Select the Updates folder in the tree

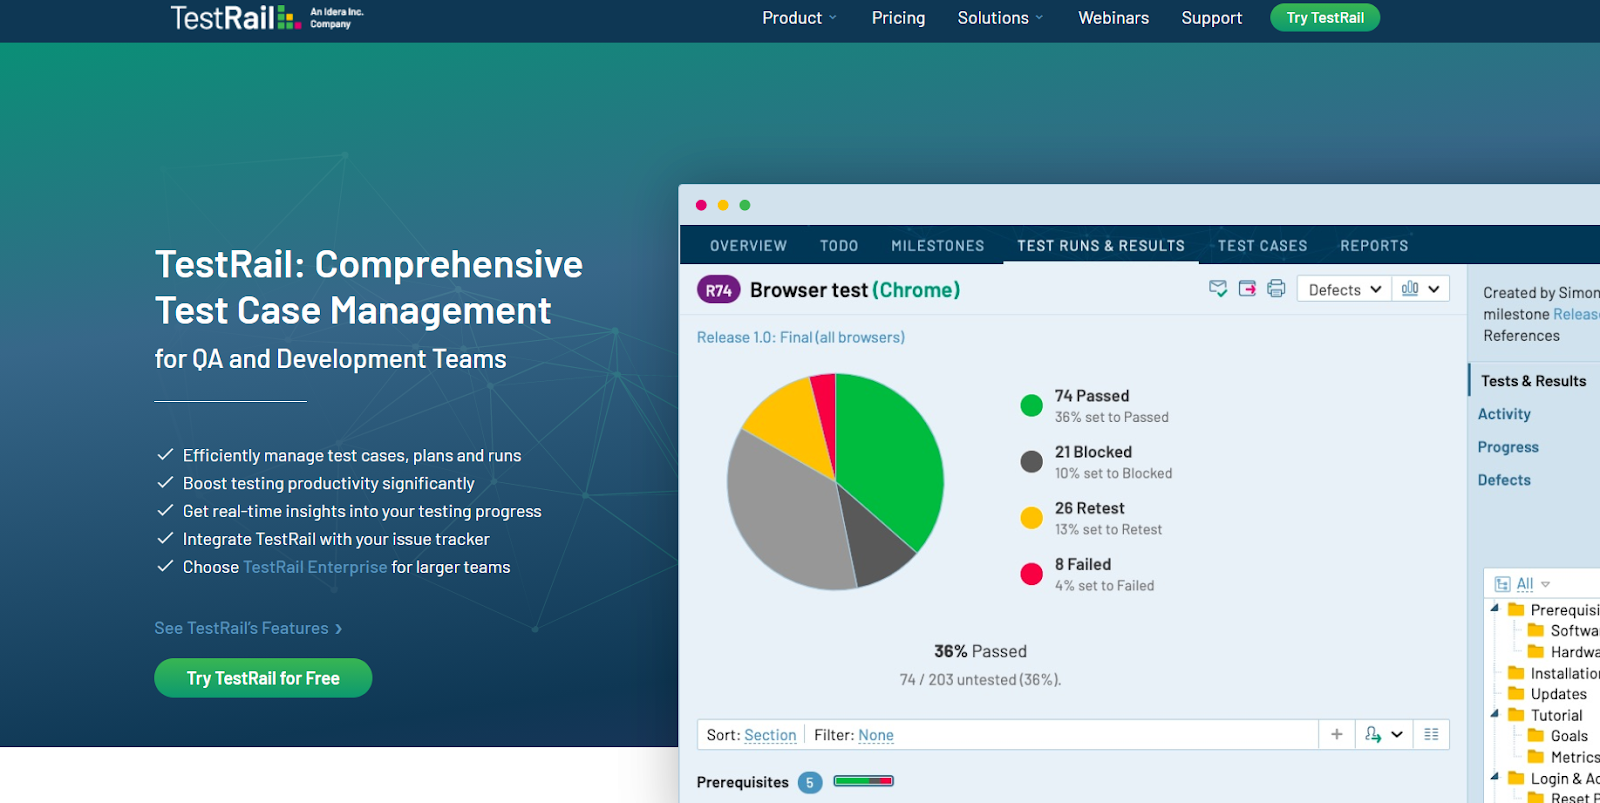1557,694
